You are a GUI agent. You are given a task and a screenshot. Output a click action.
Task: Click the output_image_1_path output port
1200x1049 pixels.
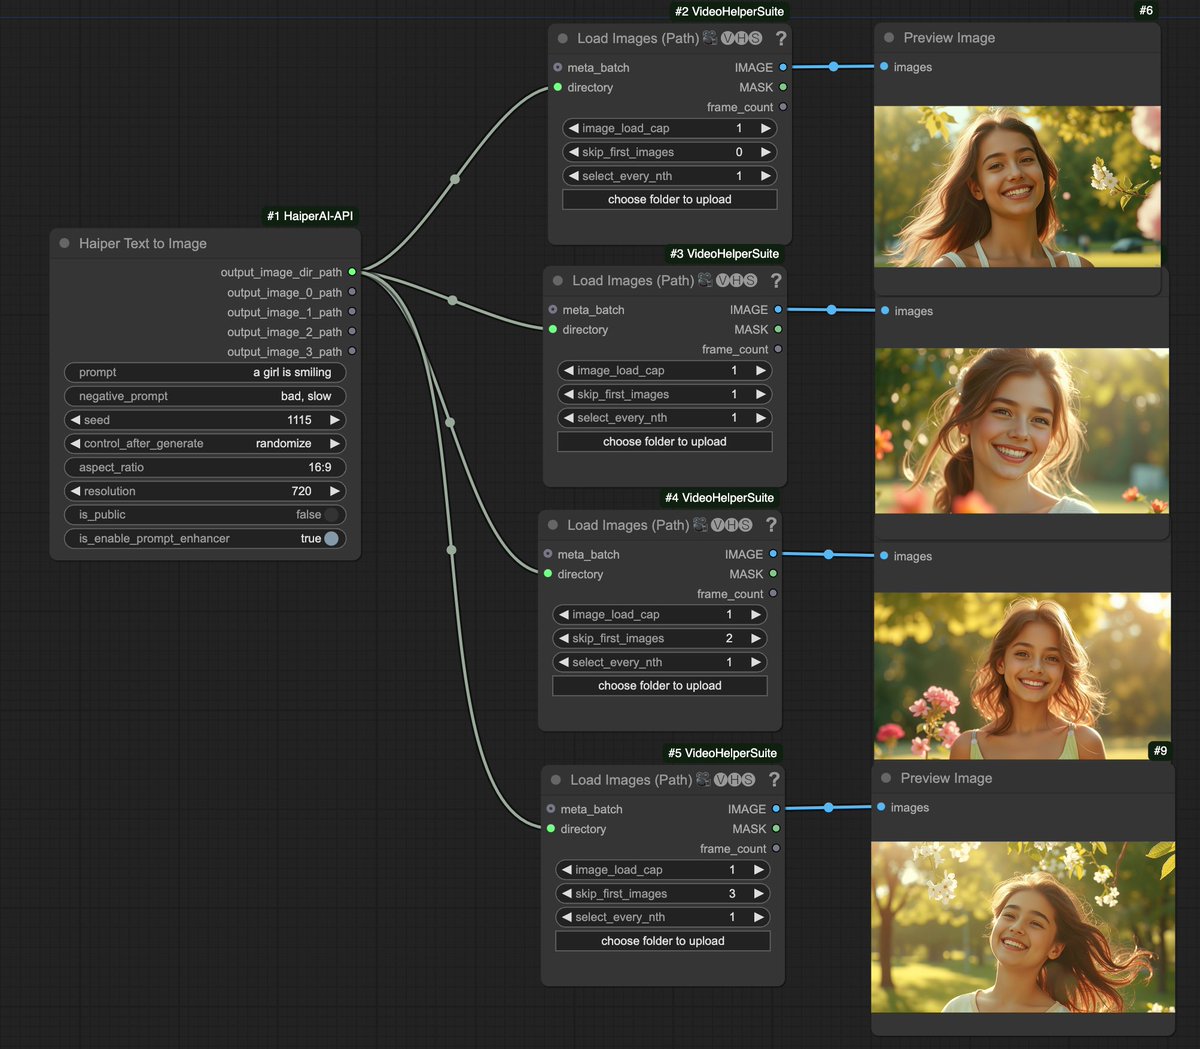pos(352,312)
